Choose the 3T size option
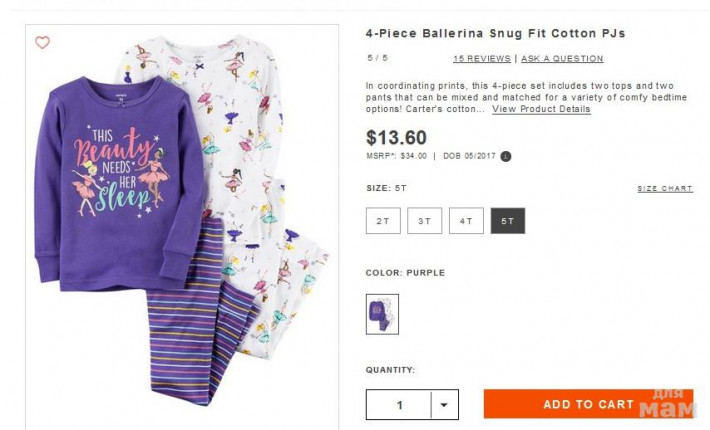Viewport: 710px width, 430px height. coord(424,221)
